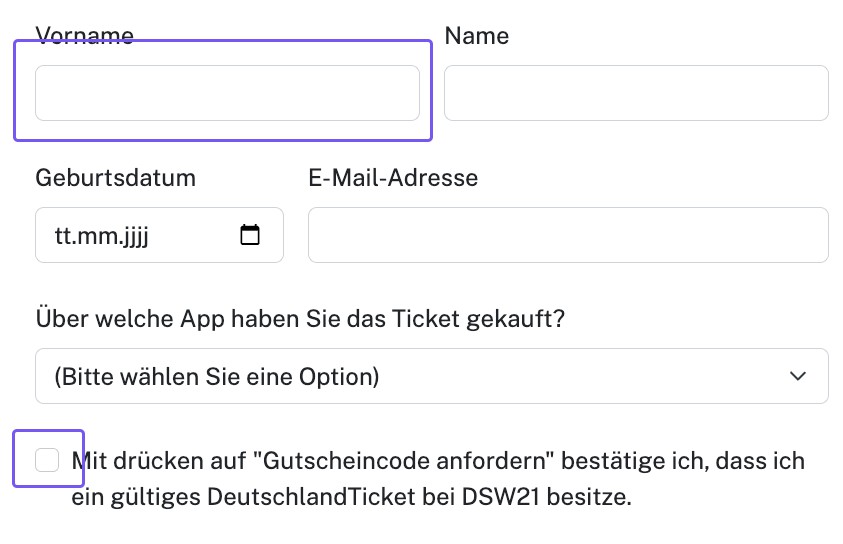Screen dimensions: 843x544
Task: Open the calendar picker icon
Action: click(x=250, y=236)
